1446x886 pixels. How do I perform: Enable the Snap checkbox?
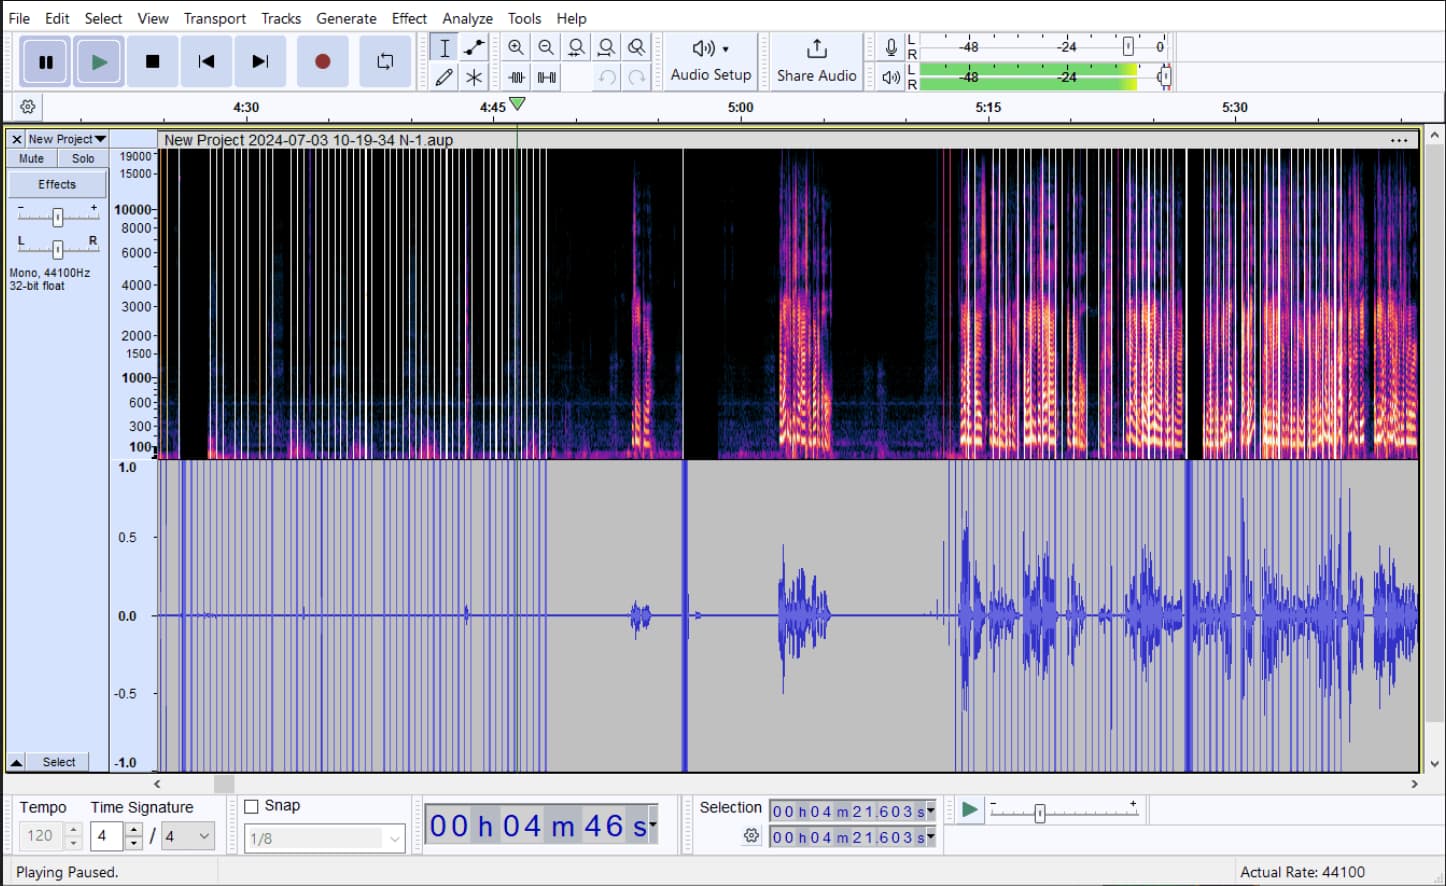tap(252, 806)
